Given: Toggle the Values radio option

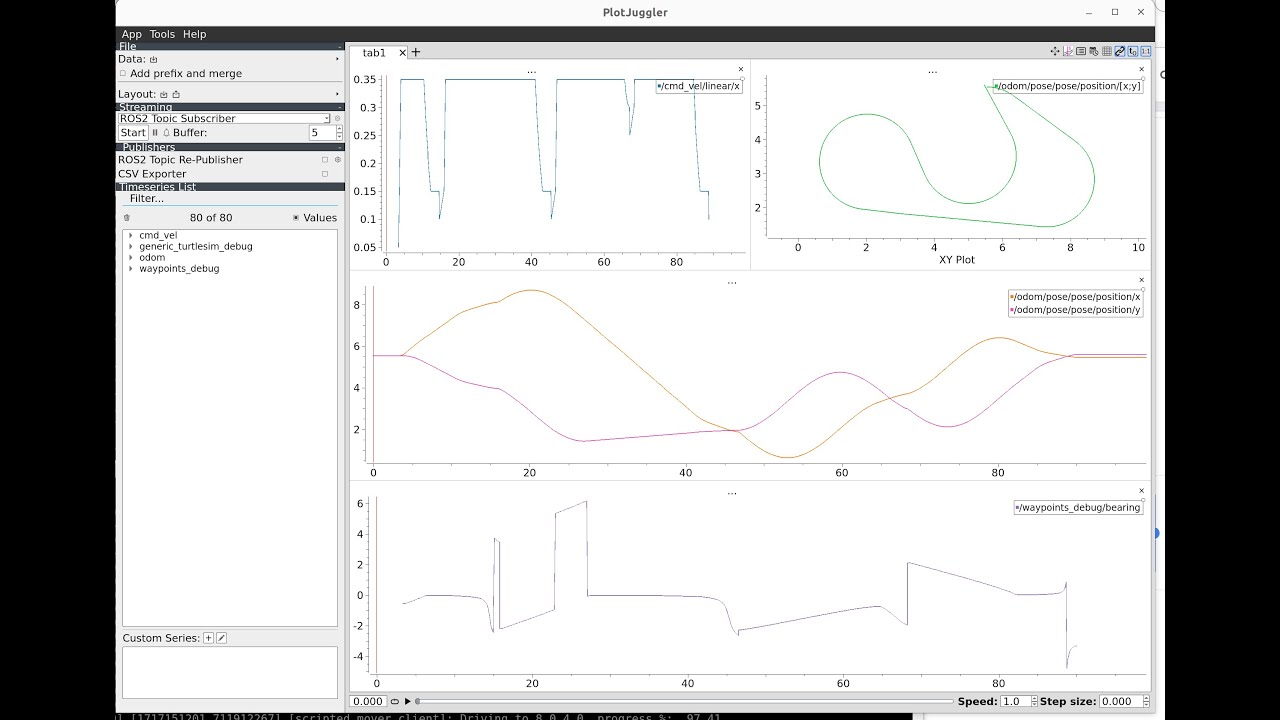Looking at the screenshot, I should 296,218.
